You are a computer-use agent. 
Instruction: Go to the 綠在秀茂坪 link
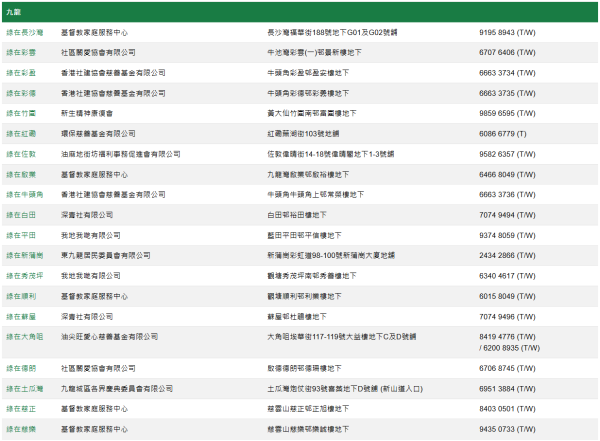tap(22, 275)
